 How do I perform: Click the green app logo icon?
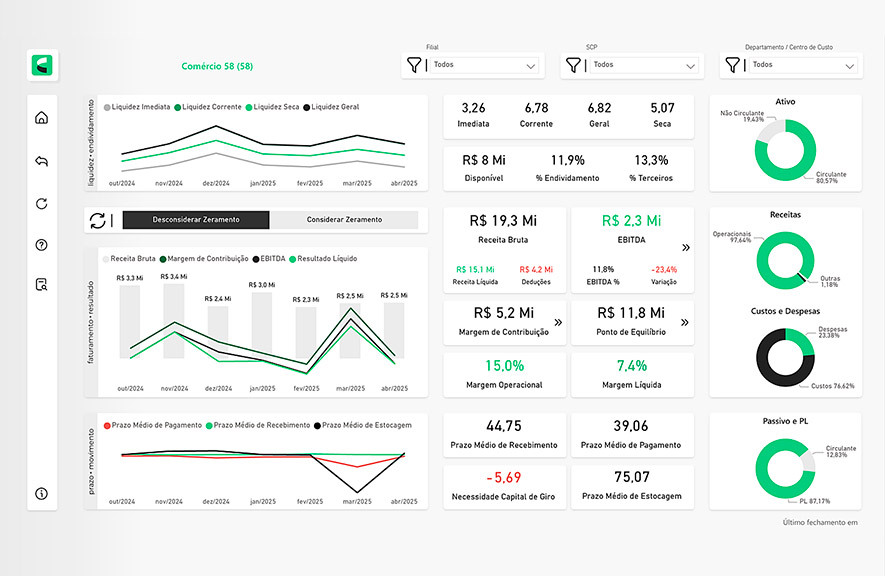click(x=43, y=66)
